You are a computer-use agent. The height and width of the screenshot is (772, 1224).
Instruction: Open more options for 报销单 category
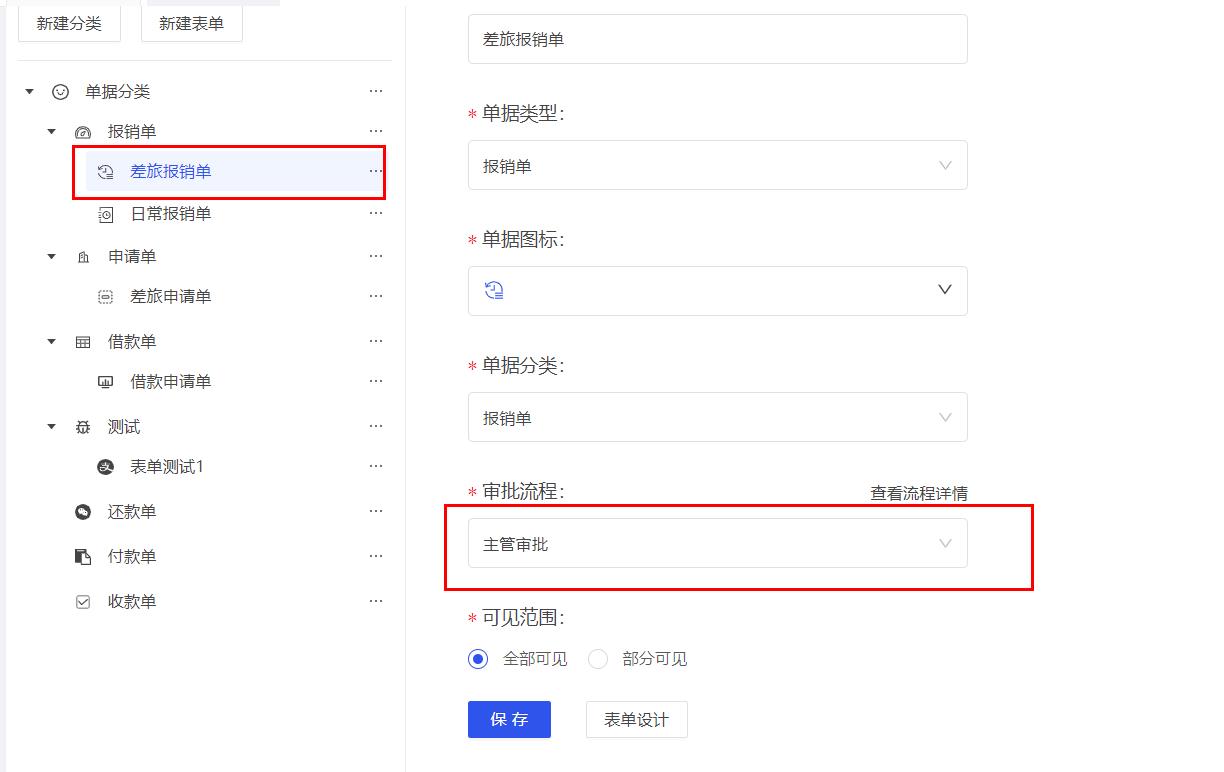(x=376, y=130)
